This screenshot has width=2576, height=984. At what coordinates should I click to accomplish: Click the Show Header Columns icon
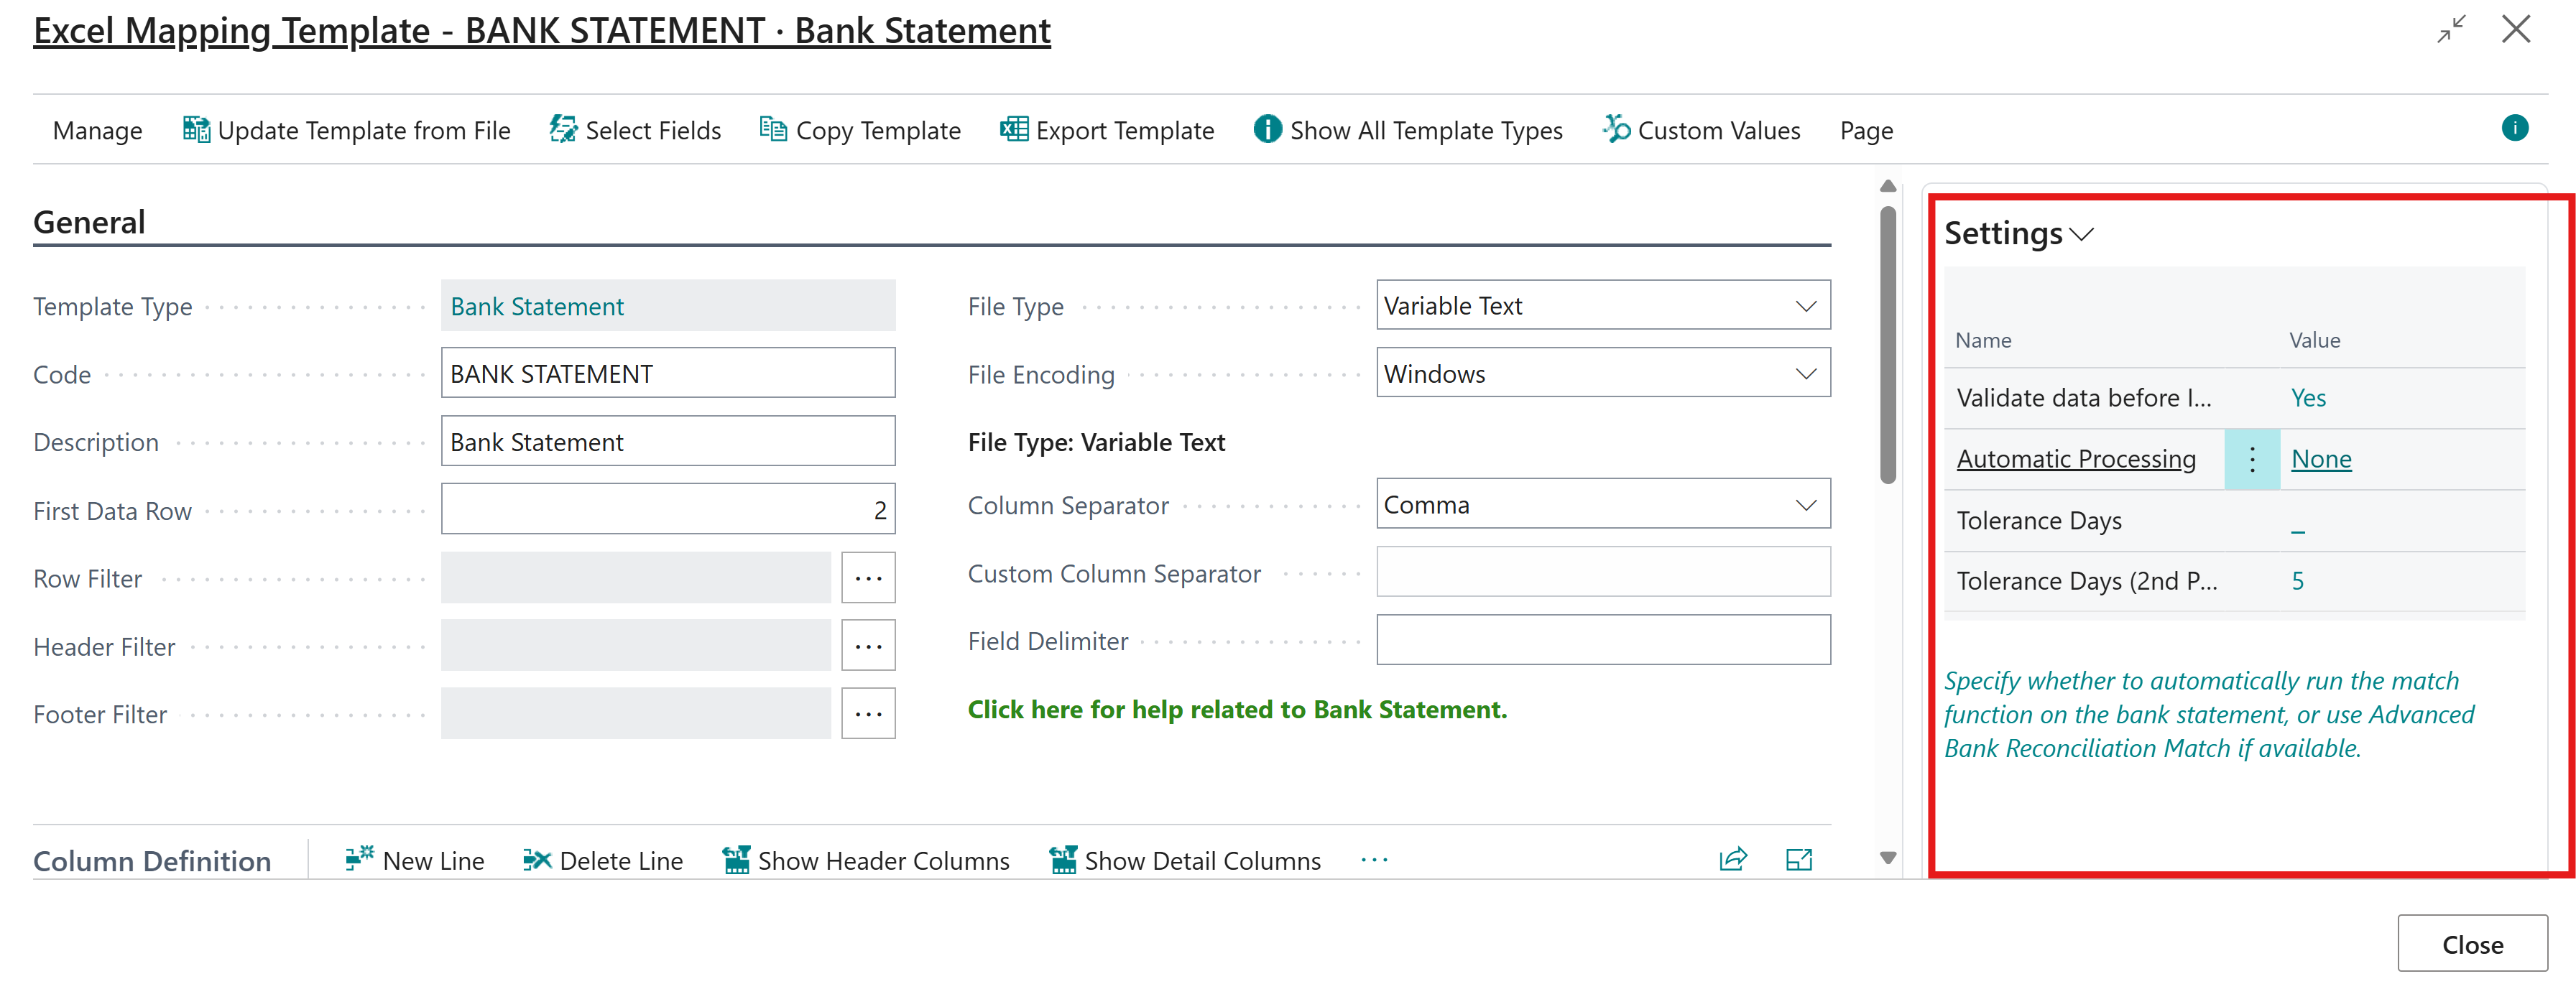point(737,858)
